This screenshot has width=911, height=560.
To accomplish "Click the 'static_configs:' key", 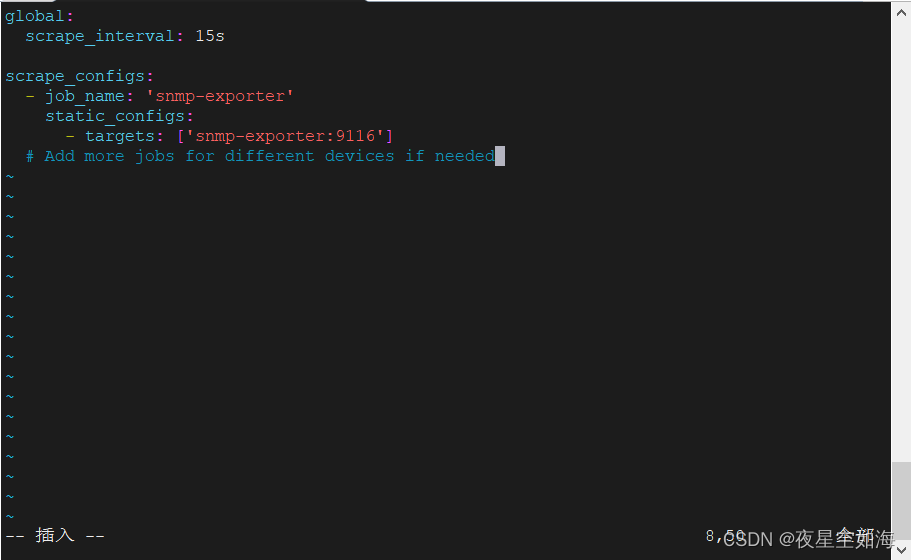I will pos(119,116).
